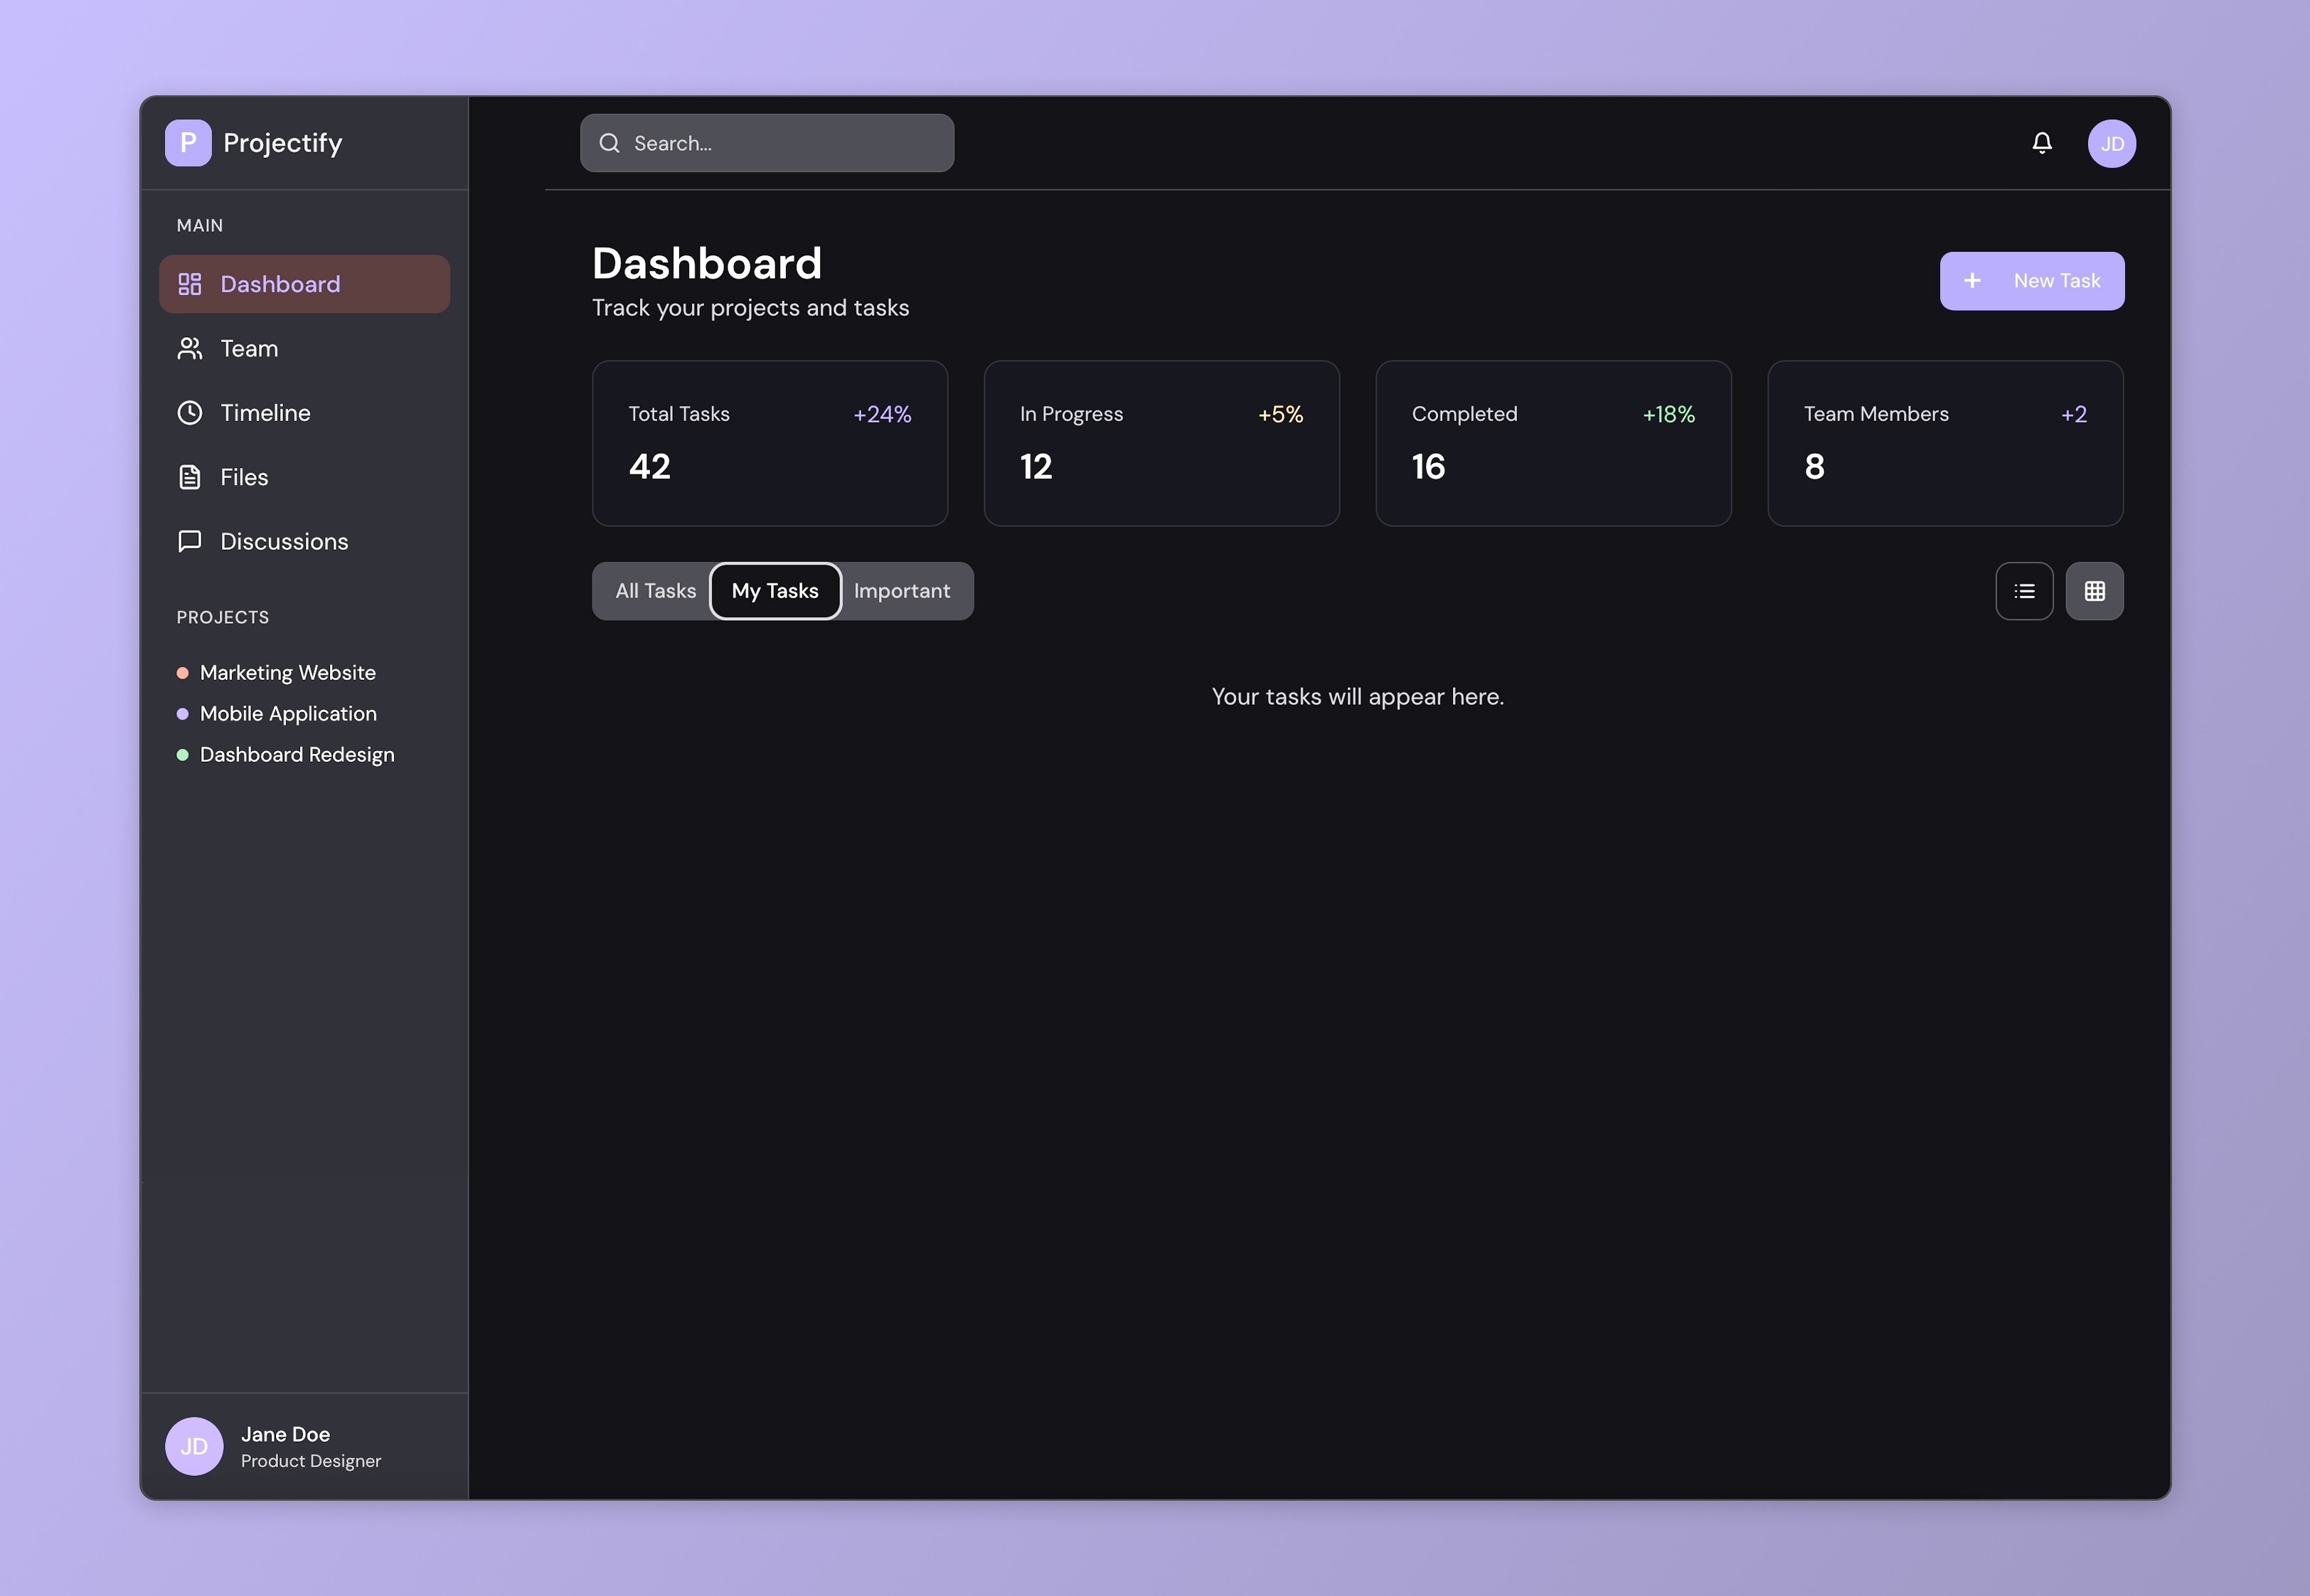
Task: Open Files via document icon
Action: click(x=190, y=477)
